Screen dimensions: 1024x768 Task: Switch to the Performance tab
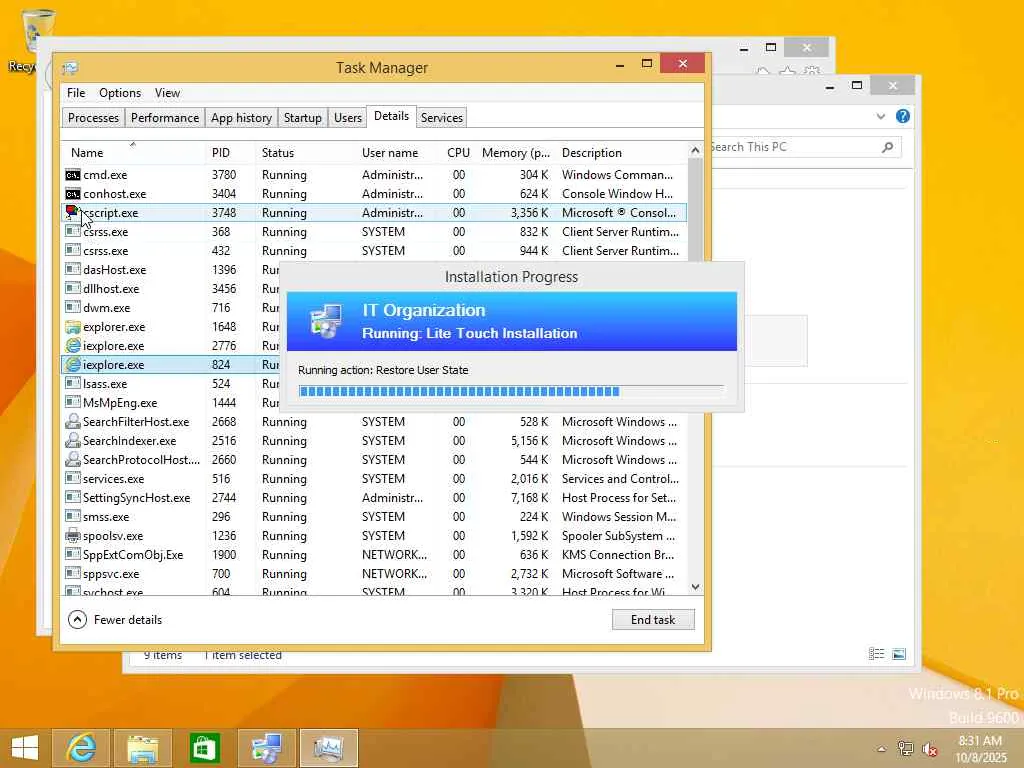click(x=164, y=118)
